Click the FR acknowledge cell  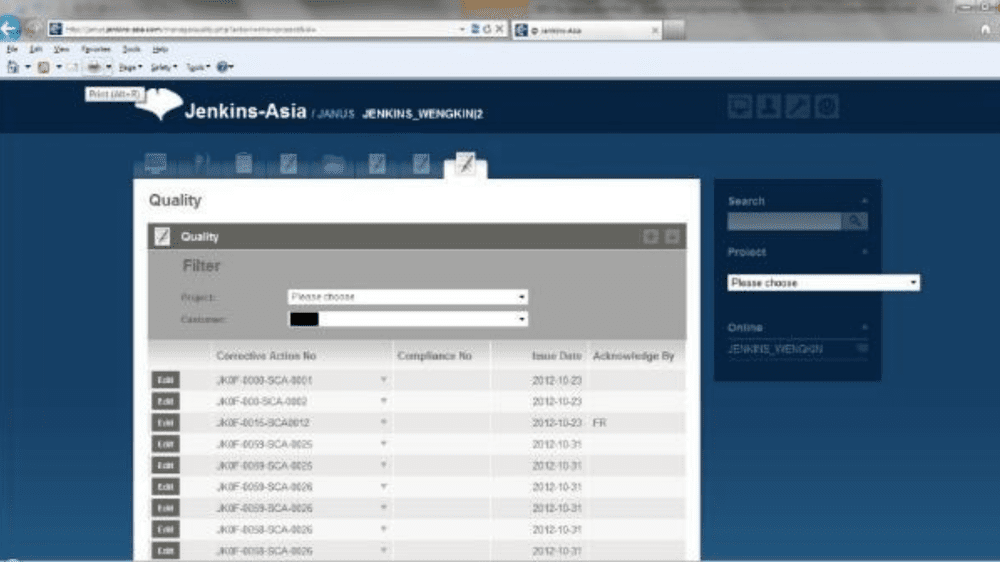pos(599,423)
